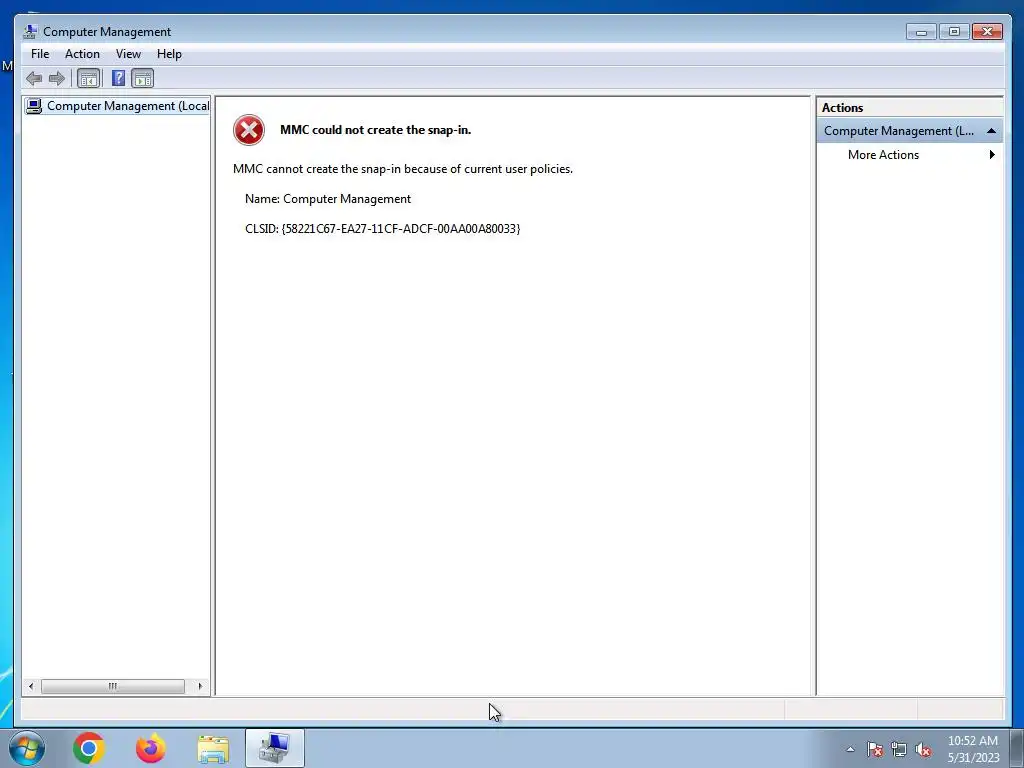Open the View menu

tap(128, 54)
